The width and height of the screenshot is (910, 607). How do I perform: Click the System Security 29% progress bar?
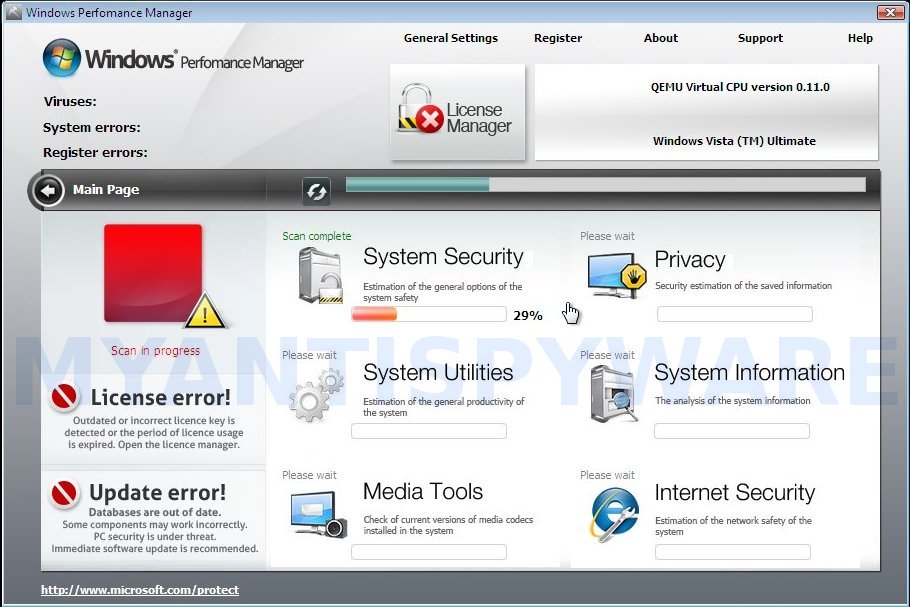pyautogui.click(x=428, y=315)
